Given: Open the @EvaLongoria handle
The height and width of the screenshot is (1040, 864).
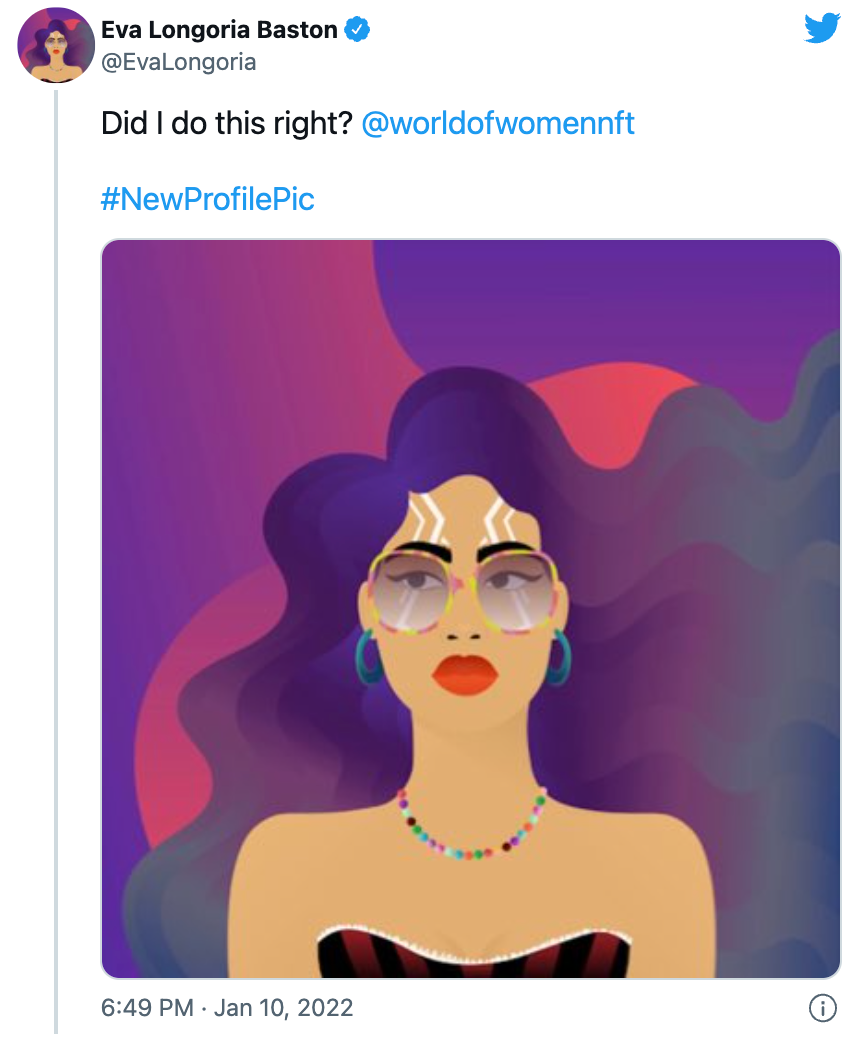Looking at the screenshot, I should 178,62.
